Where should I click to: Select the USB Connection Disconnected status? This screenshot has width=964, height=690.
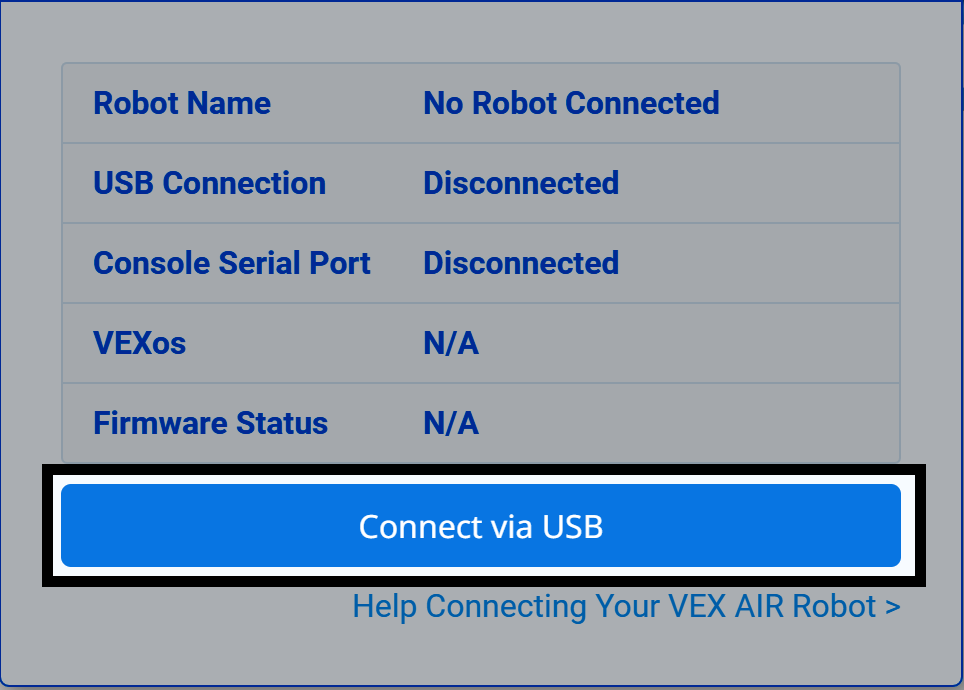click(521, 183)
